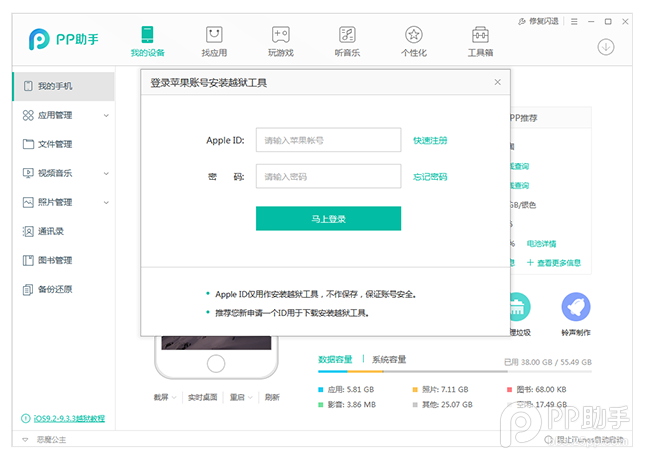Open the 清理垃圾 cleaner icon
Image resolution: width=645 pixels, height=460 pixels.
(x=518, y=307)
